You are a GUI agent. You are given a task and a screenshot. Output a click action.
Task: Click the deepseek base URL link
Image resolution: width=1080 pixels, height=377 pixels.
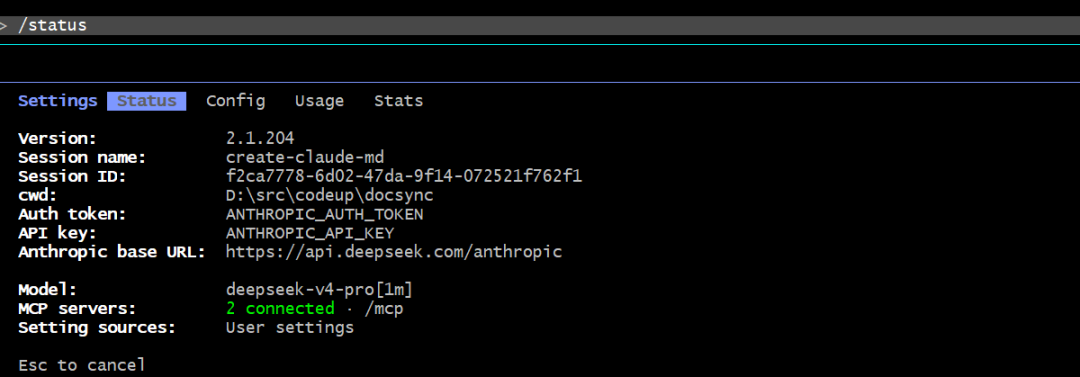[x=394, y=252]
